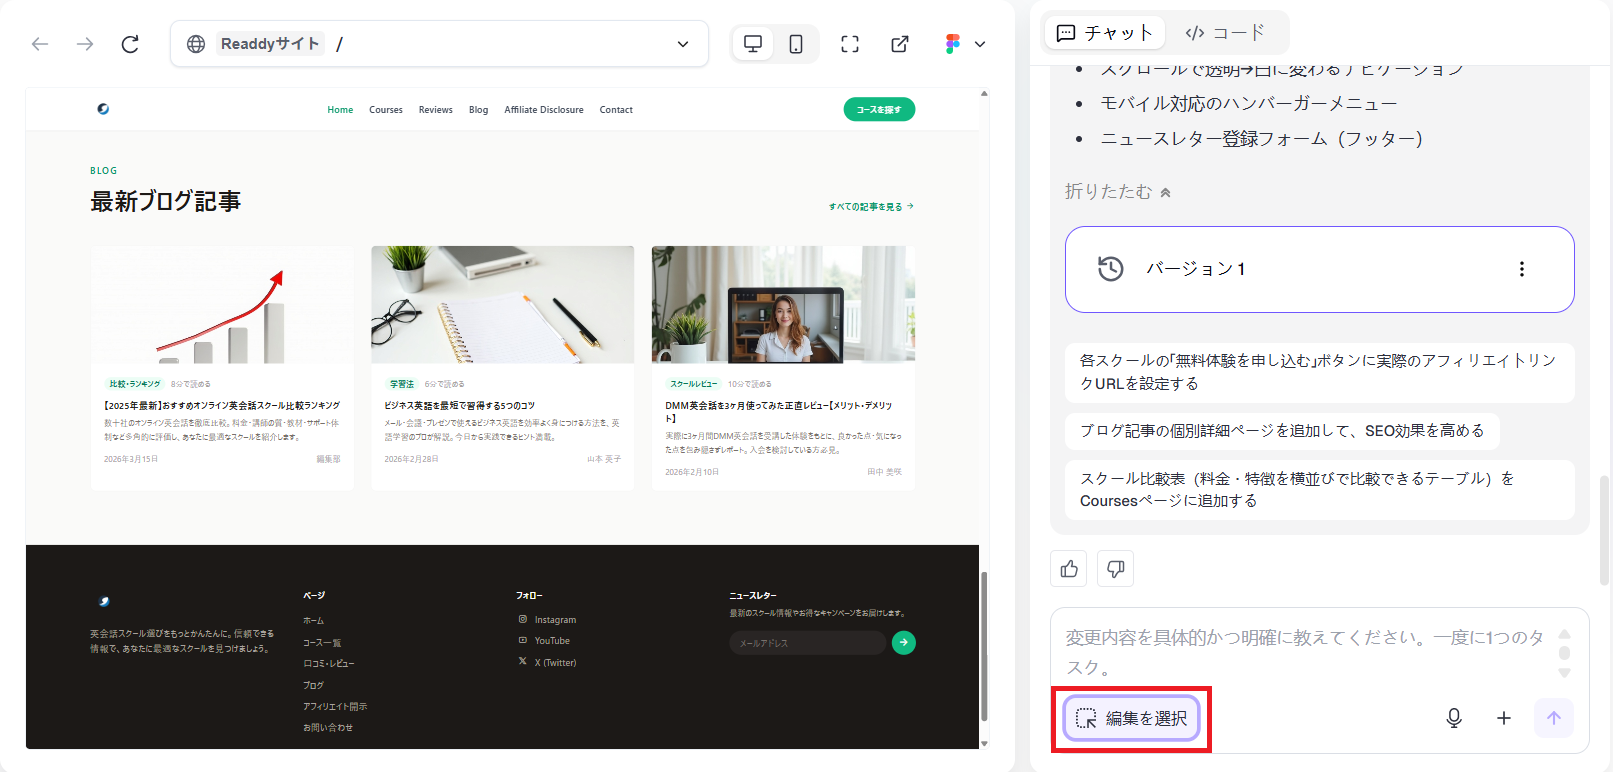Click the Figma icon
1613x772 pixels.
tap(952, 44)
